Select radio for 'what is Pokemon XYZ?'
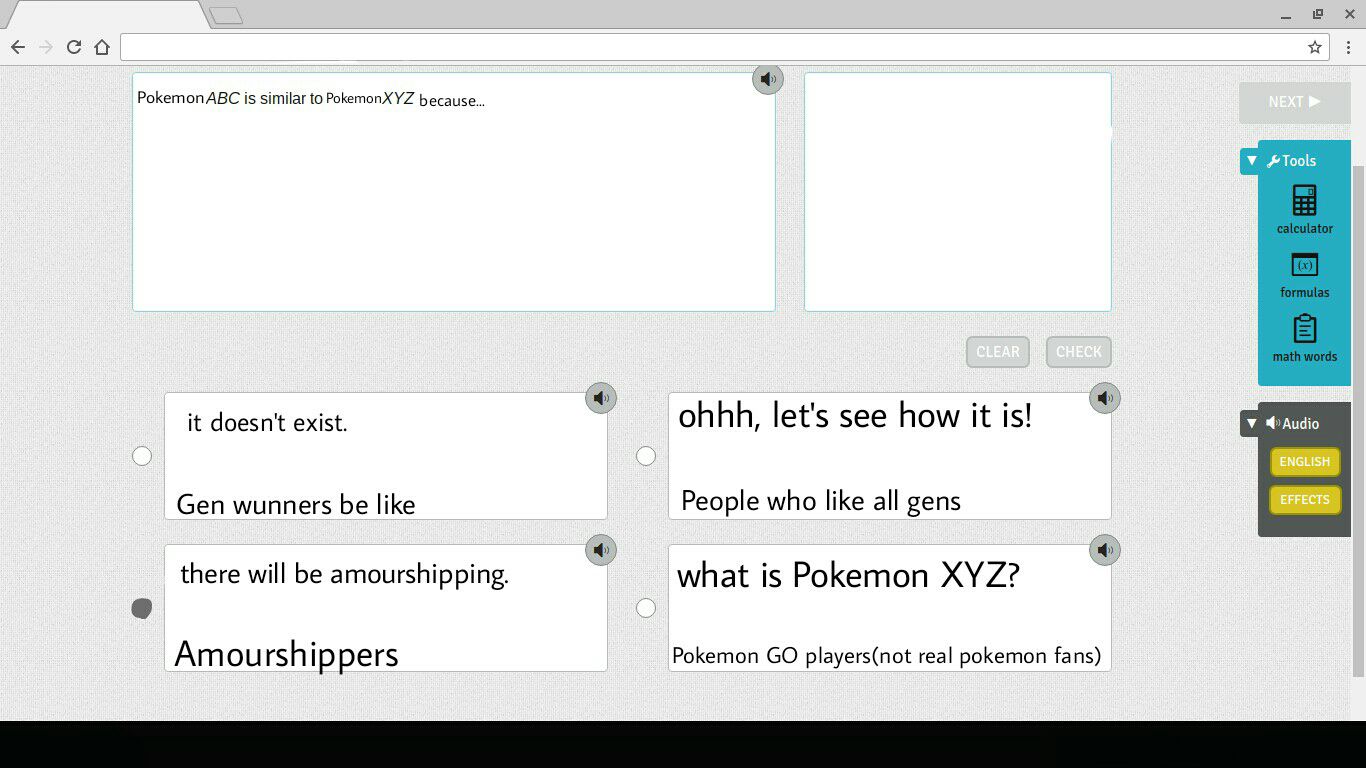Image resolution: width=1366 pixels, height=768 pixels. [x=646, y=608]
